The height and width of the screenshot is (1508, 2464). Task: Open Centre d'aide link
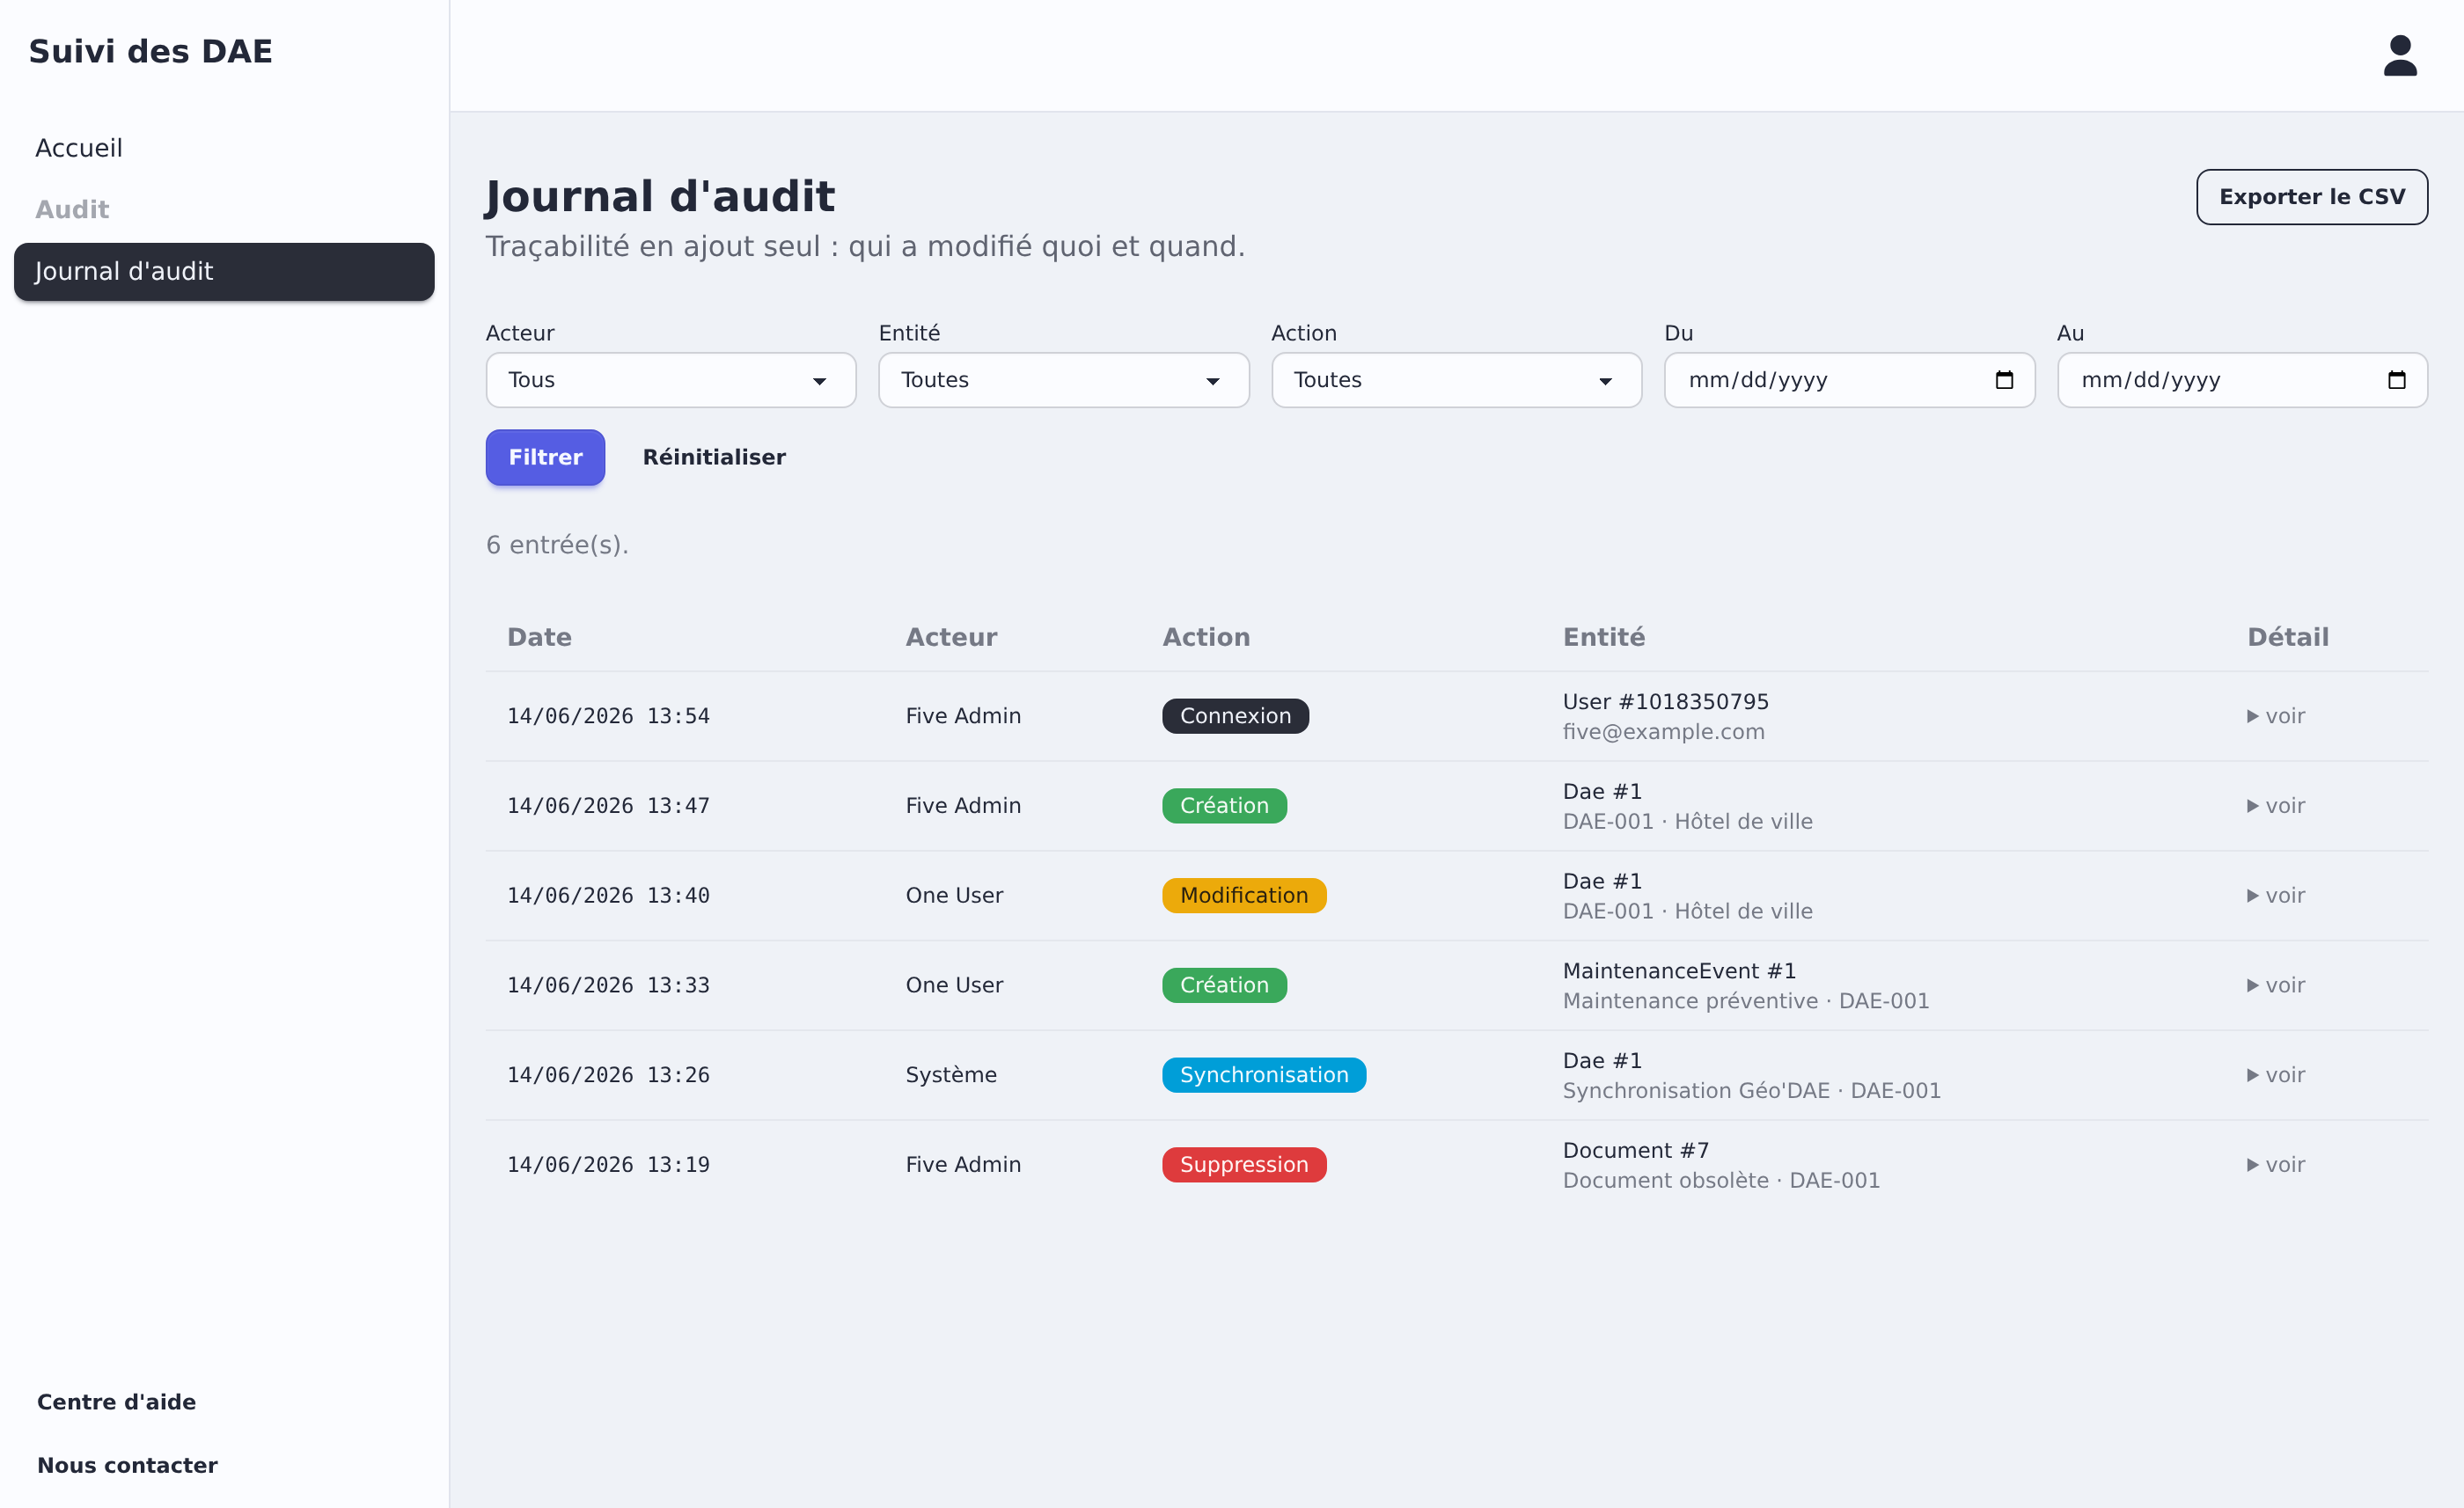(116, 1402)
